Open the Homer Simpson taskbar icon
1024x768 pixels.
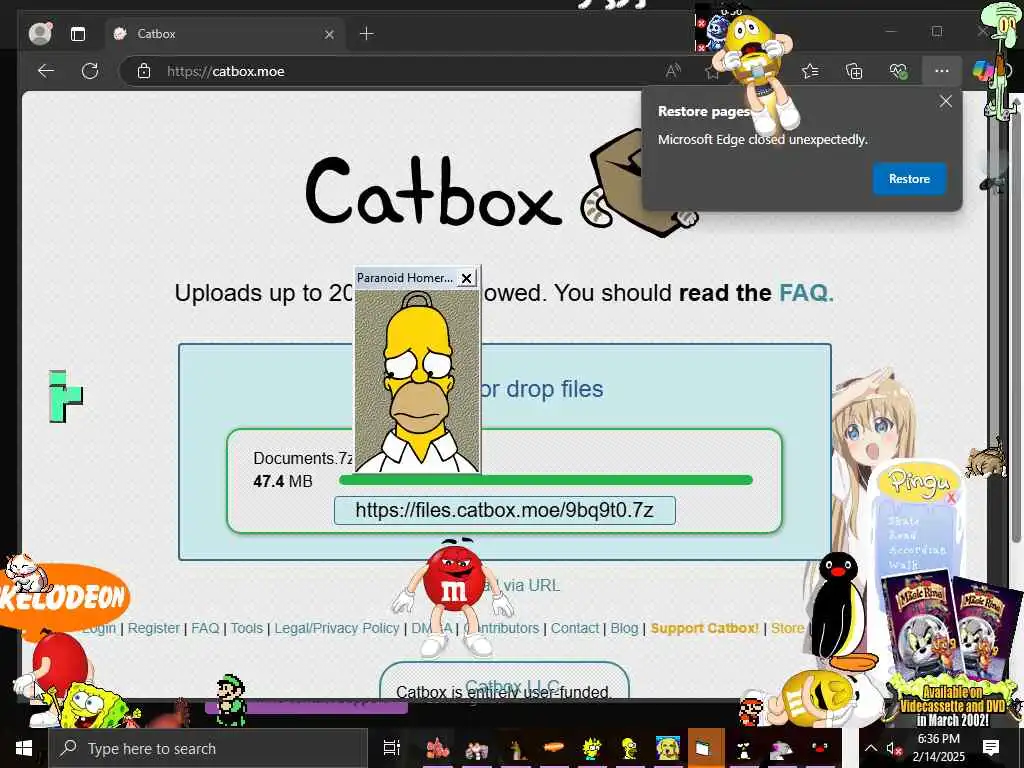click(x=630, y=748)
